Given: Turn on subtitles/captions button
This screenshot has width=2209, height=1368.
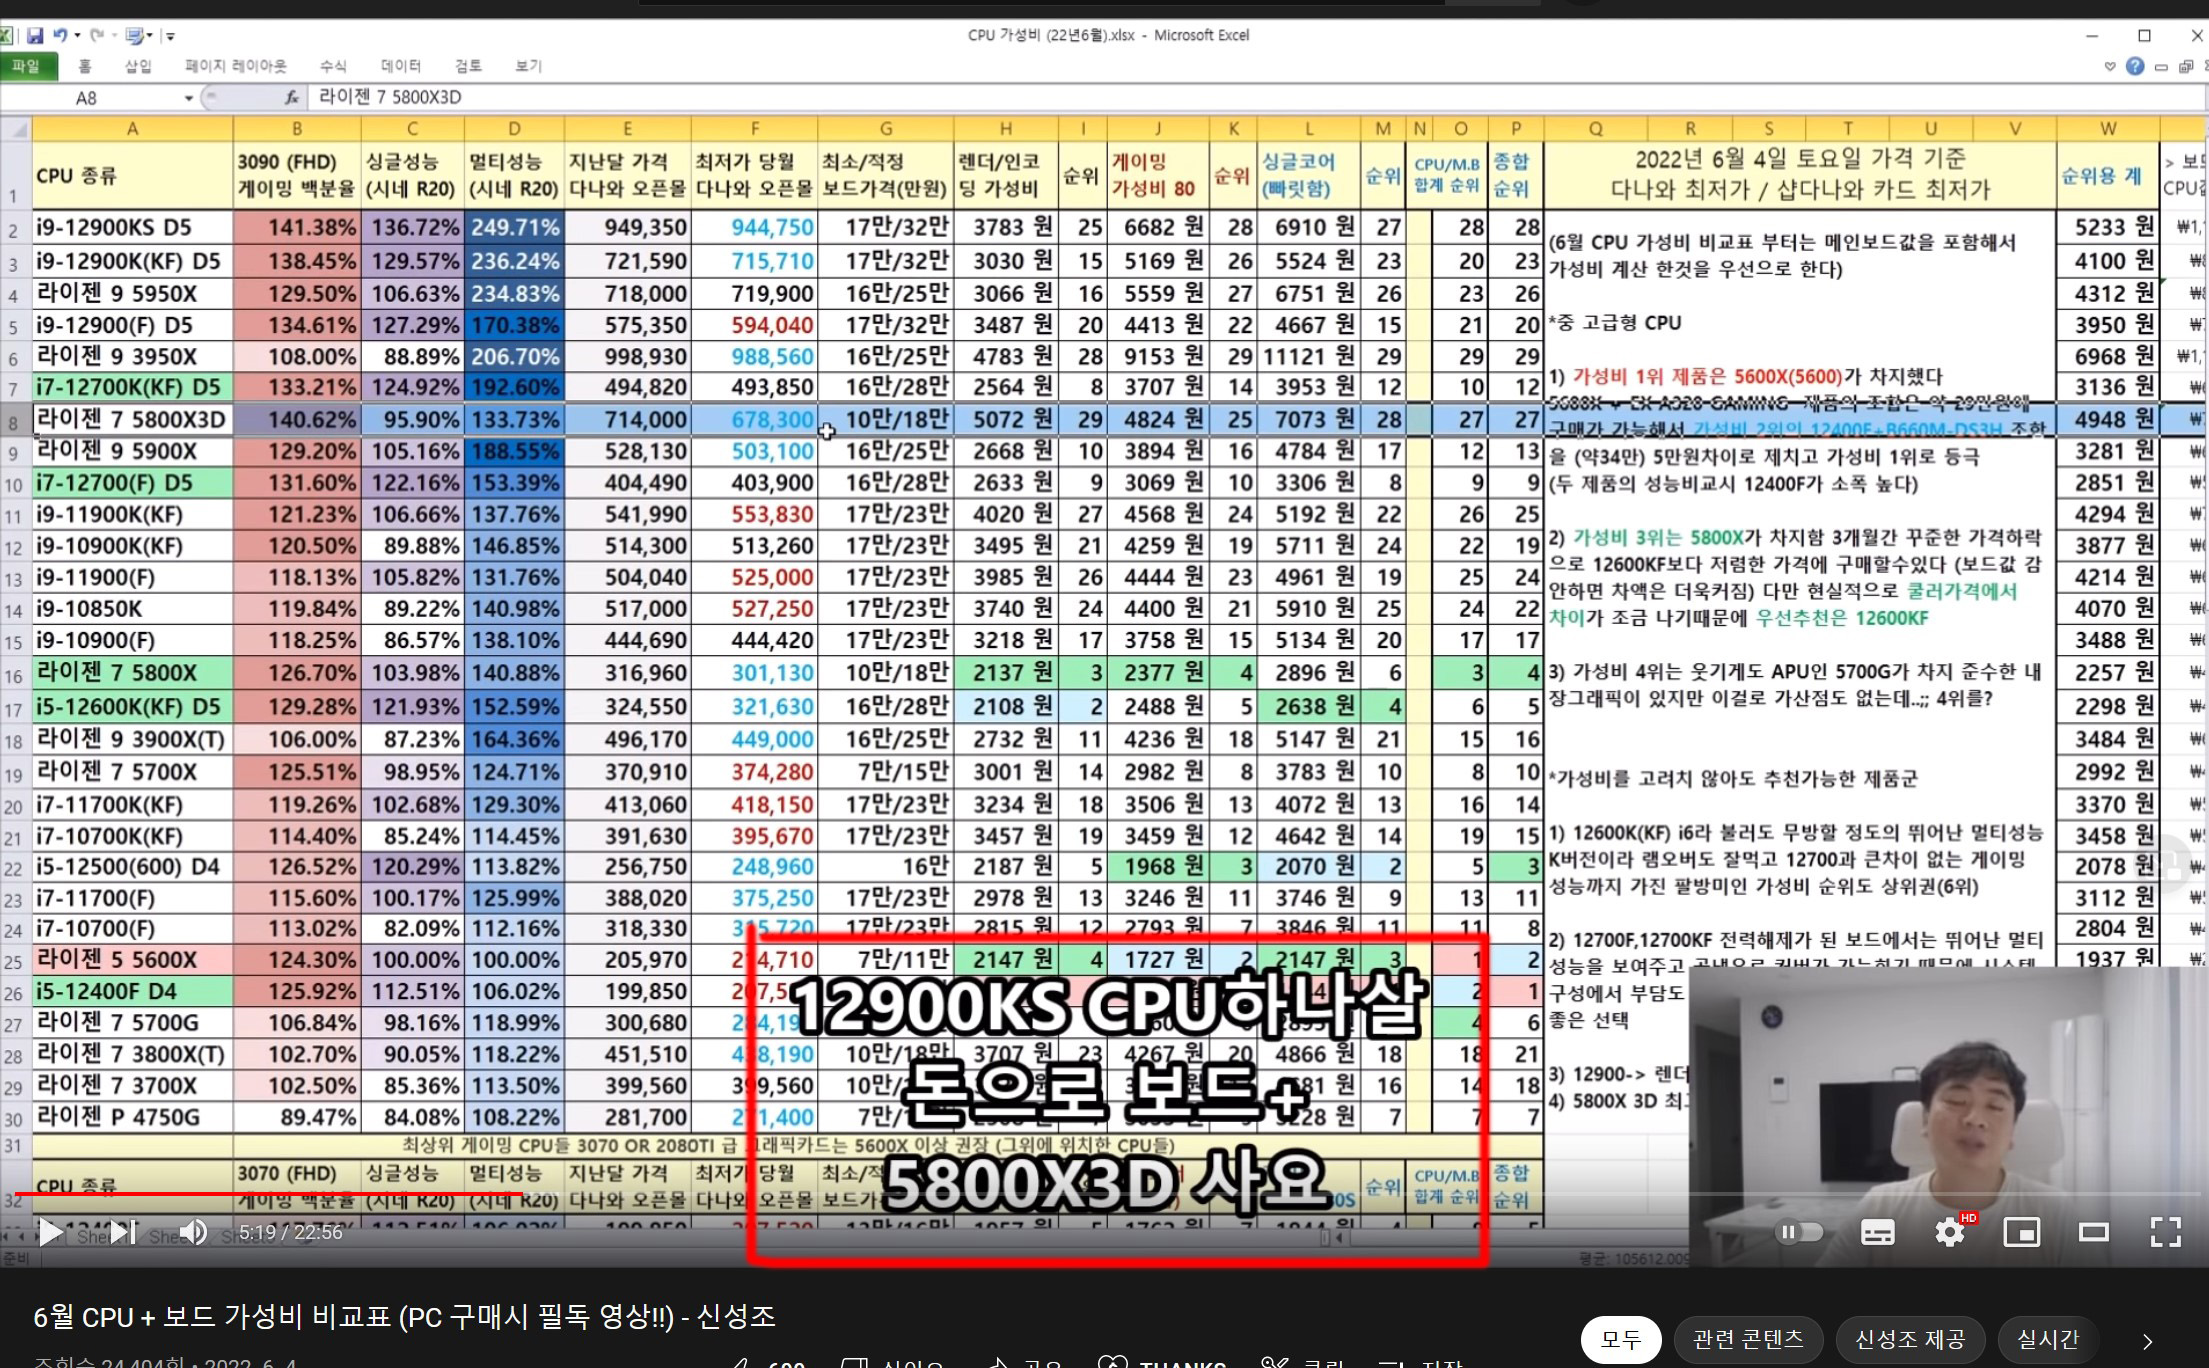Looking at the screenshot, I should click(1877, 1232).
